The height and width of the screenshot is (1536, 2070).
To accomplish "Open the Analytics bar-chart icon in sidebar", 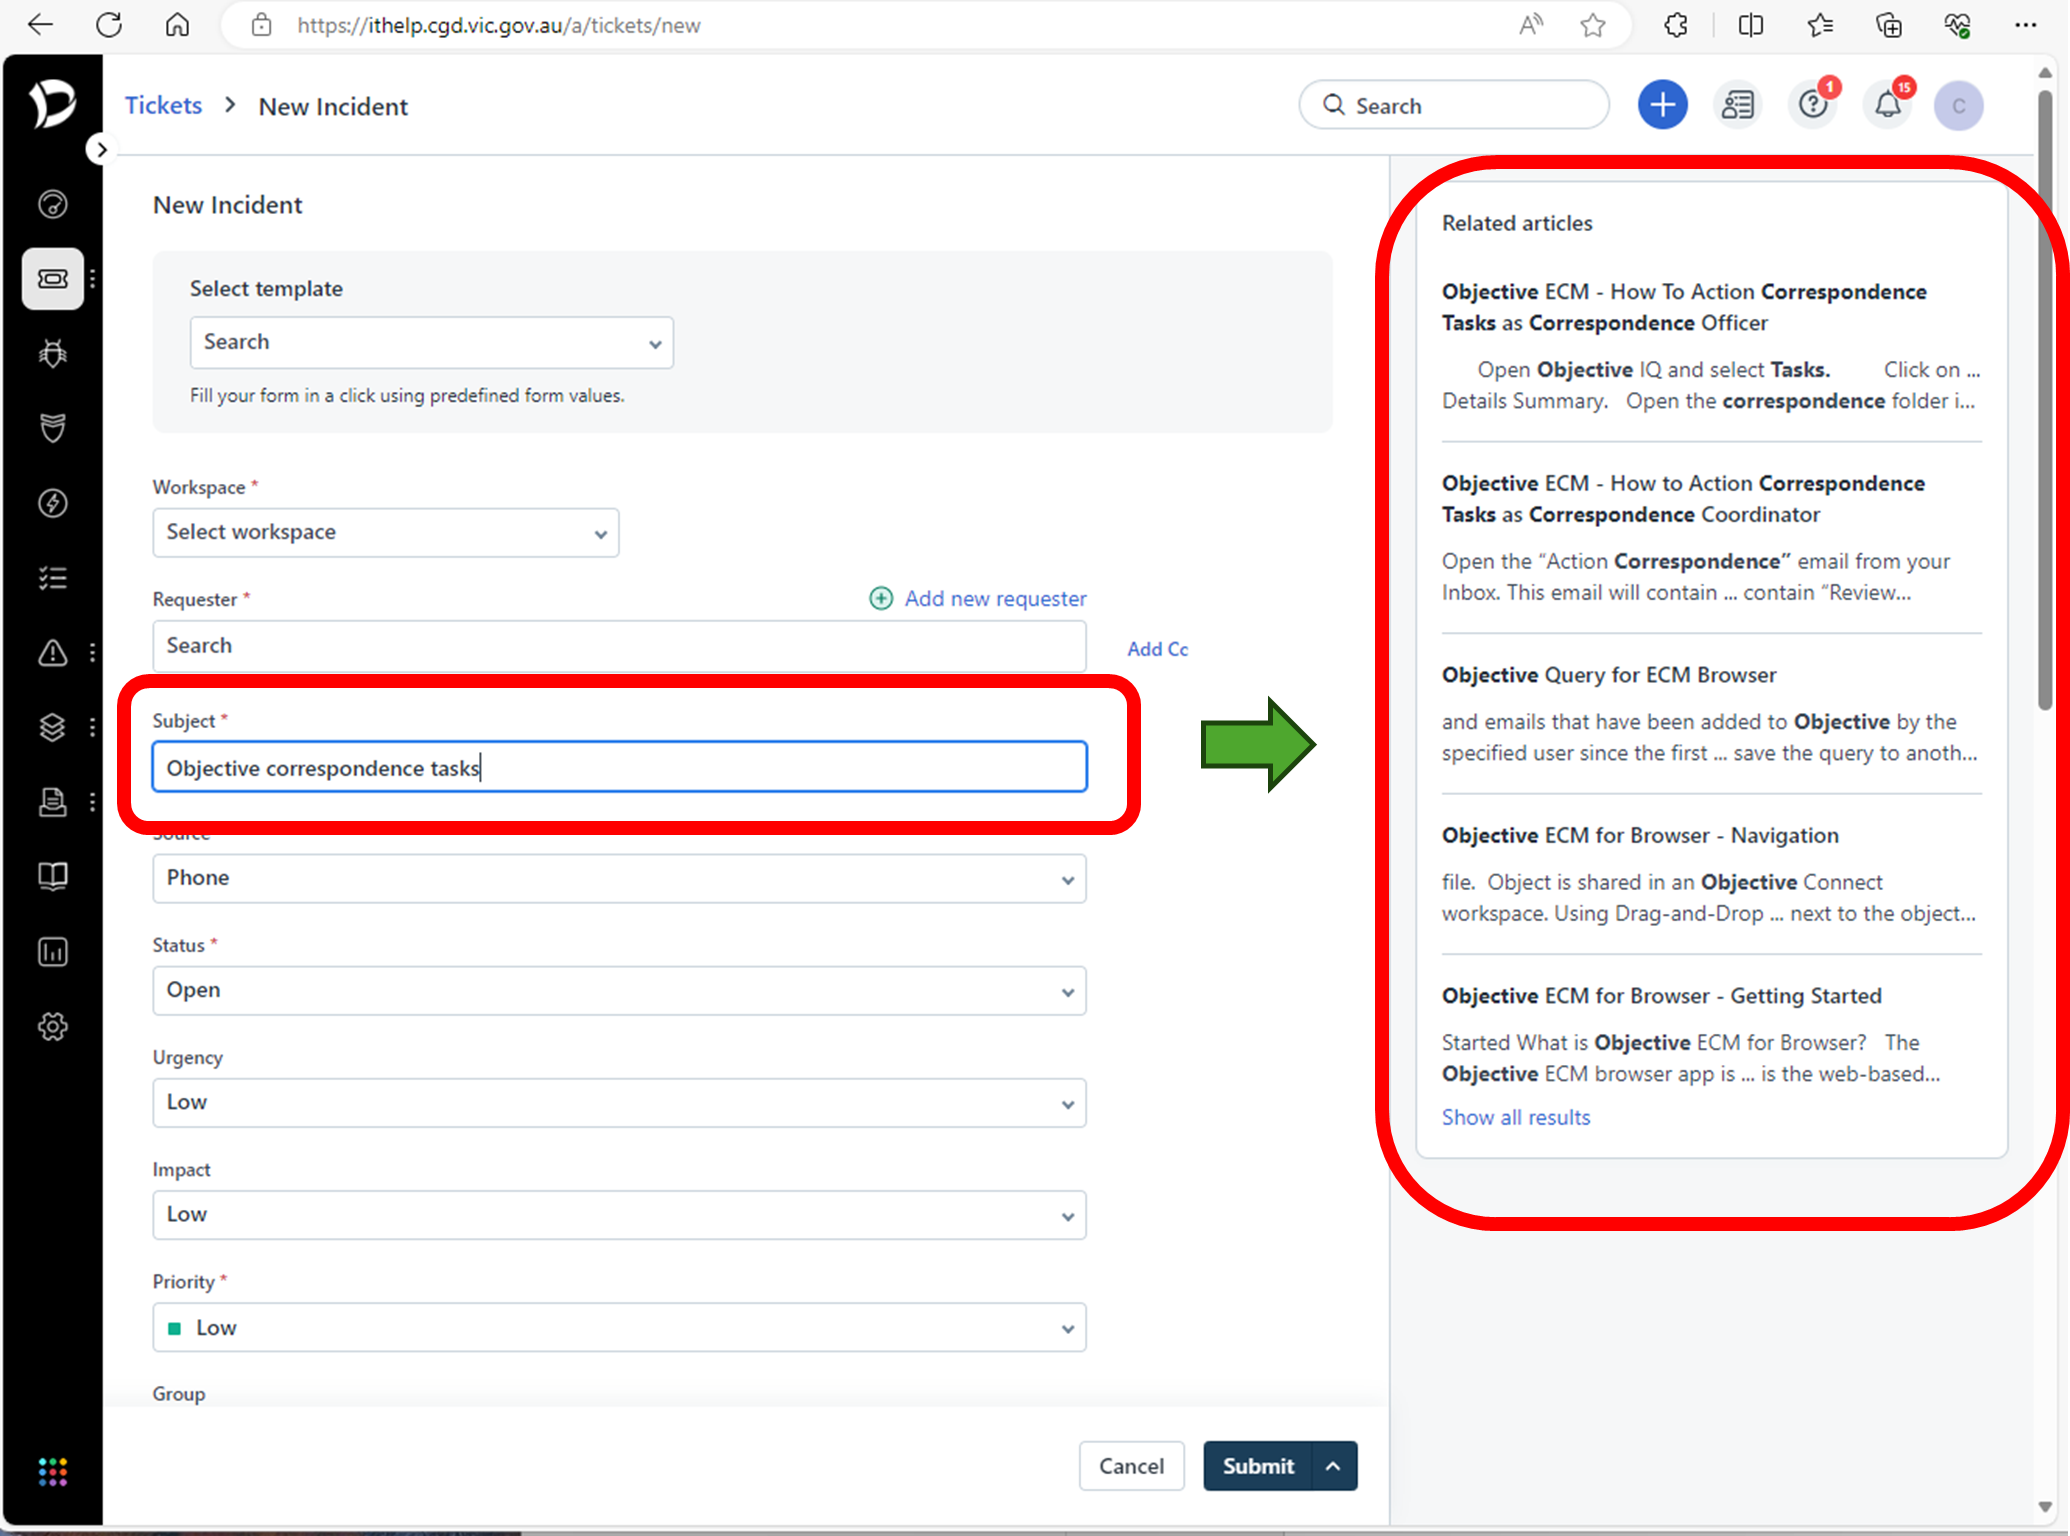I will point(52,951).
